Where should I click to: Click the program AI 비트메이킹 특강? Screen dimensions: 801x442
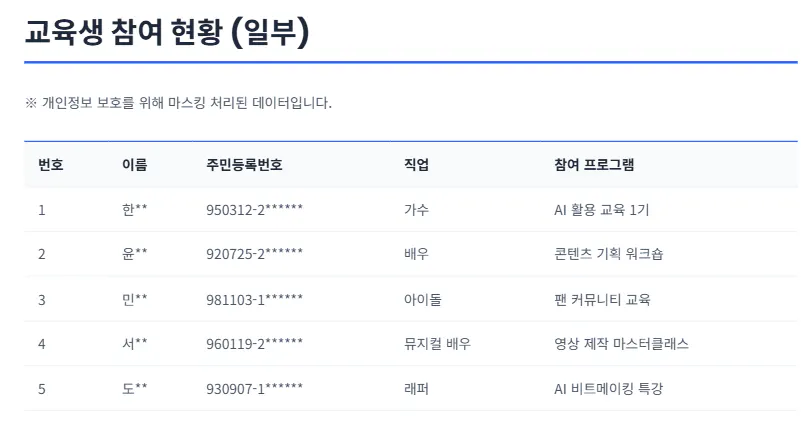608,388
